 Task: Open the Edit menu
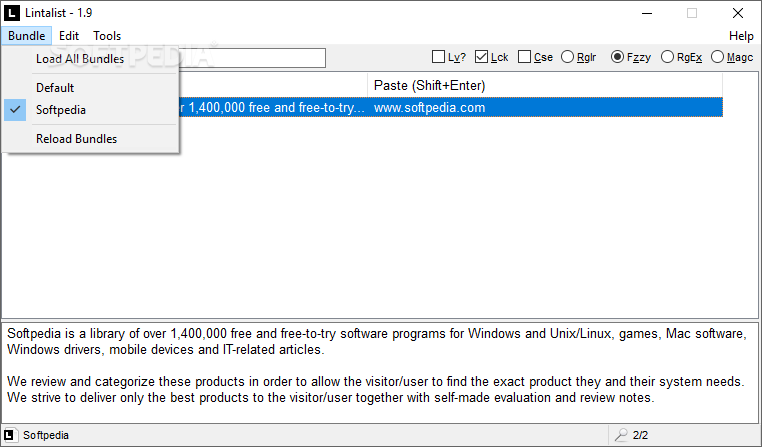69,35
